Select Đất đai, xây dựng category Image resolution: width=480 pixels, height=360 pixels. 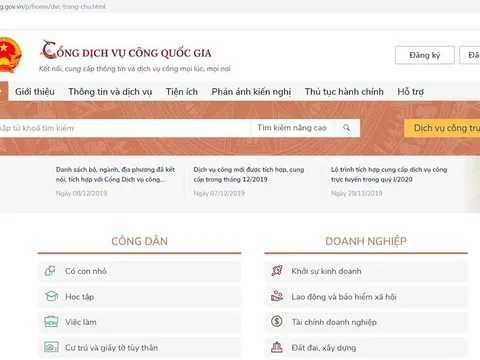(366, 347)
